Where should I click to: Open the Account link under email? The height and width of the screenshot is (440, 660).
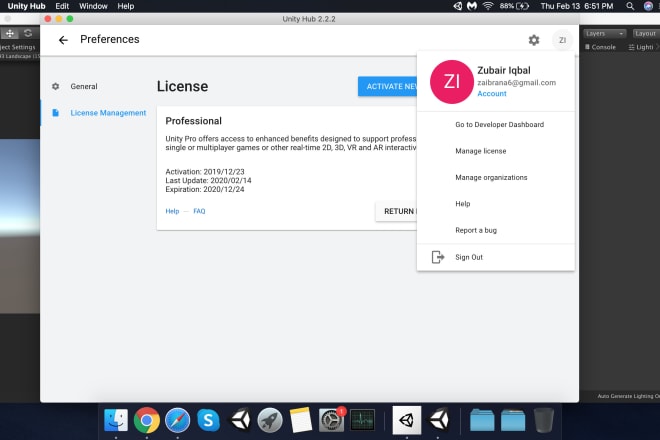coord(492,93)
